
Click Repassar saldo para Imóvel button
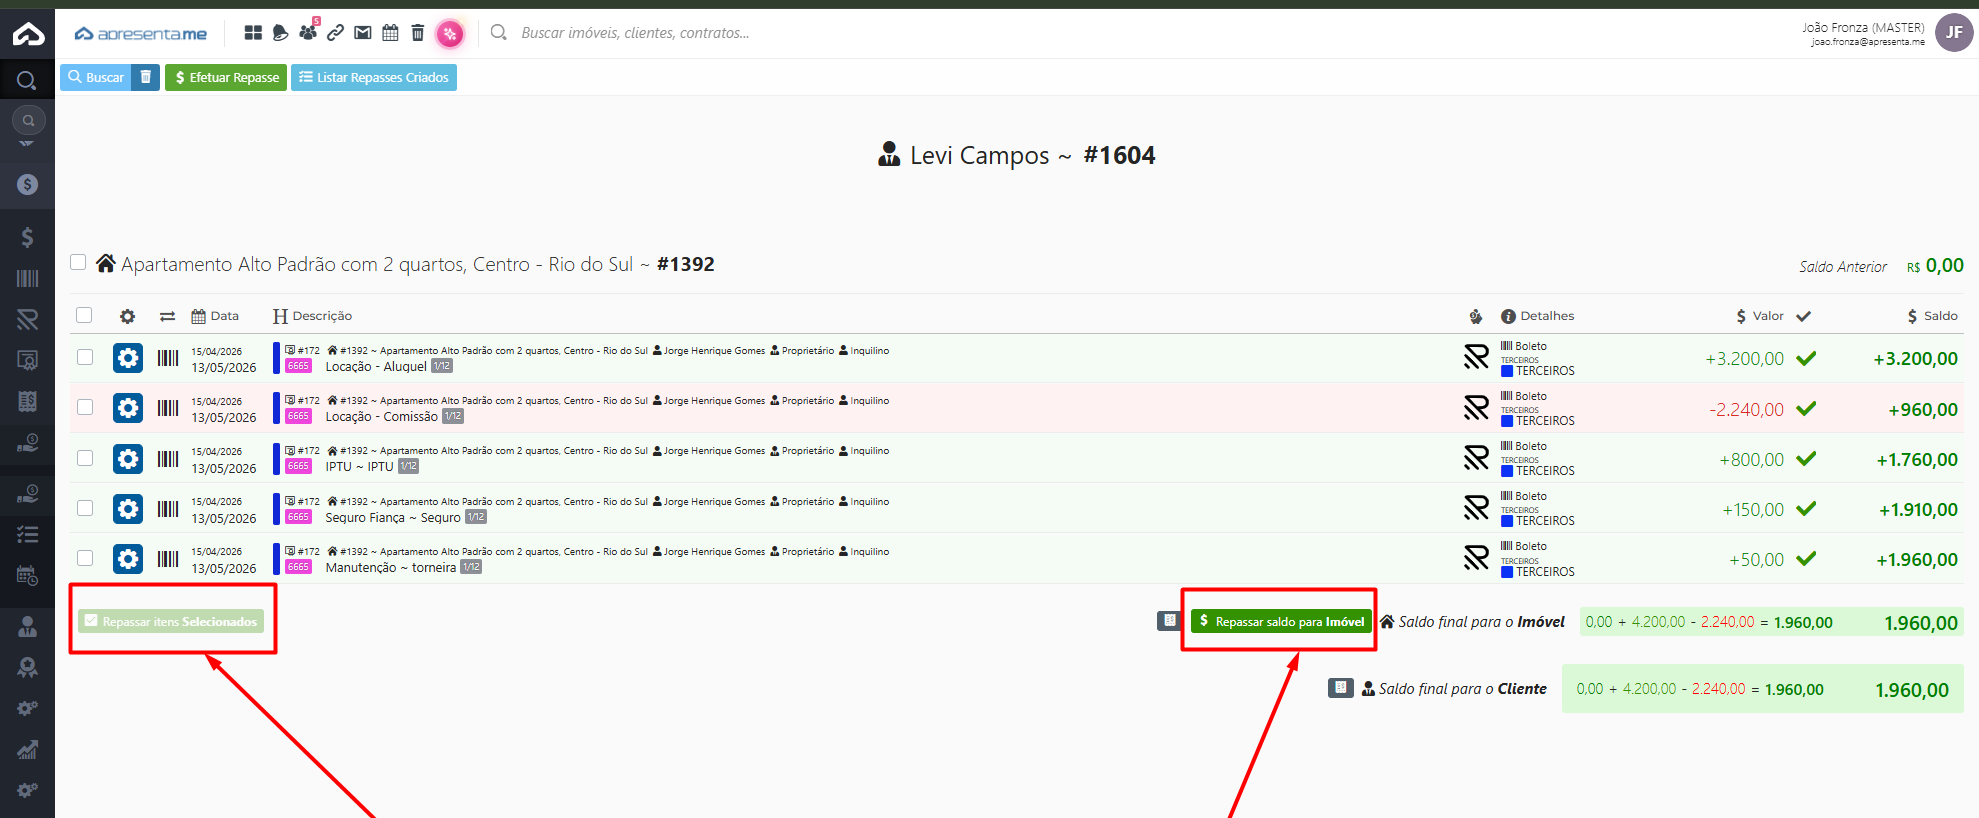(x=1281, y=621)
